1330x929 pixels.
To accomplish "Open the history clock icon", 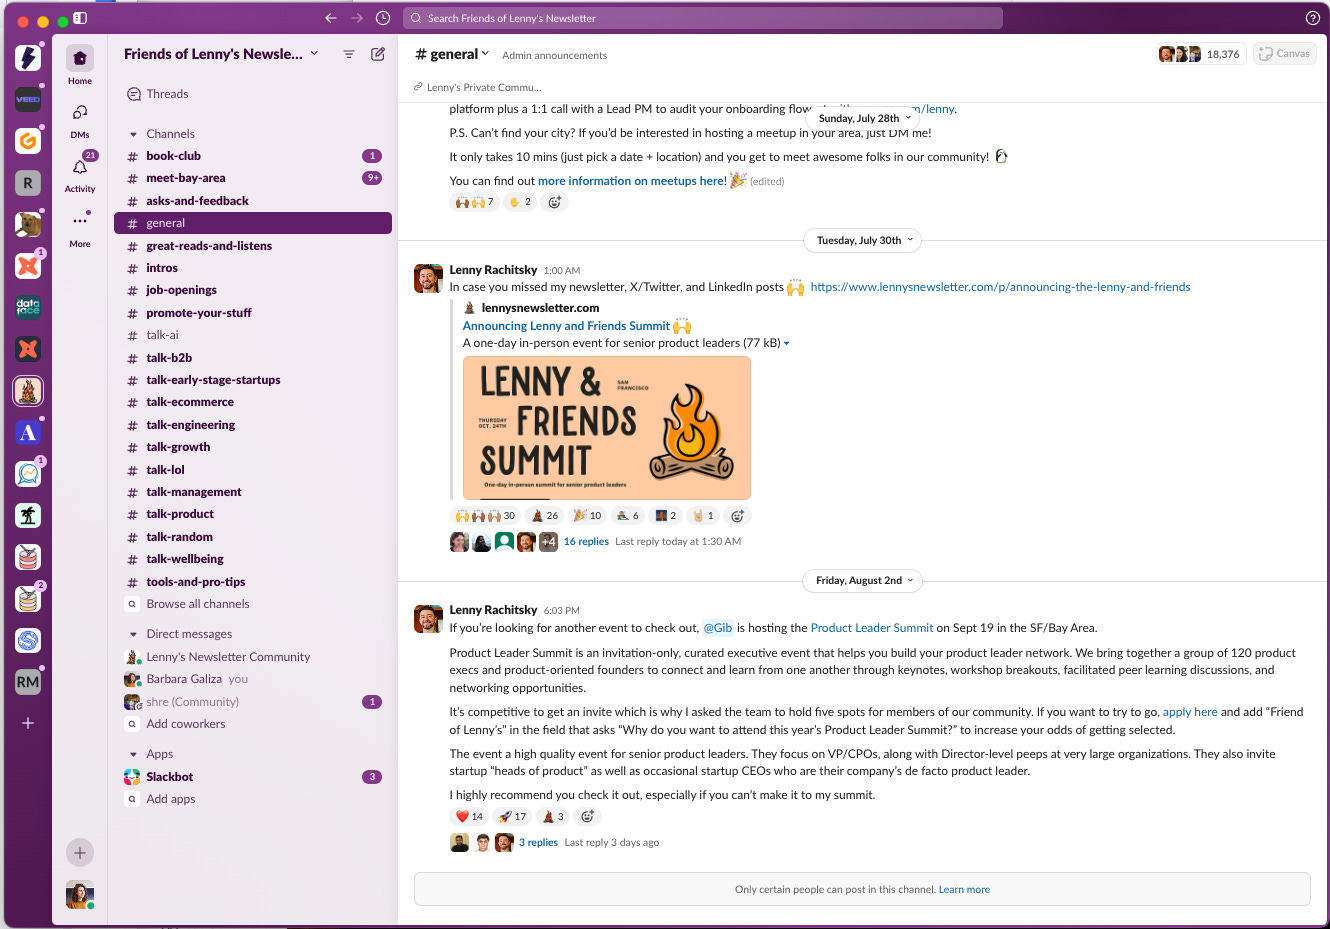I will pos(383,18).
